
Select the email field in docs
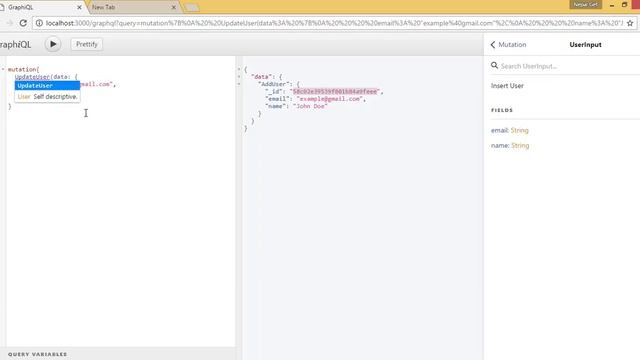(x=500, y=130)
